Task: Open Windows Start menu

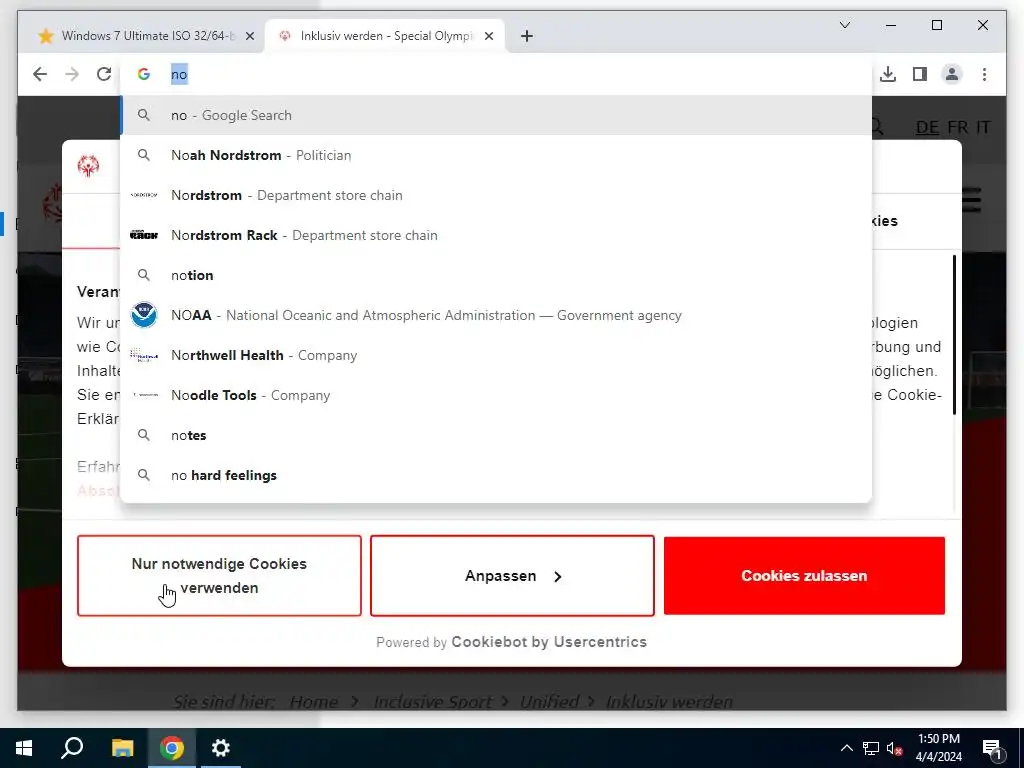Action: (x=24, y=748)
